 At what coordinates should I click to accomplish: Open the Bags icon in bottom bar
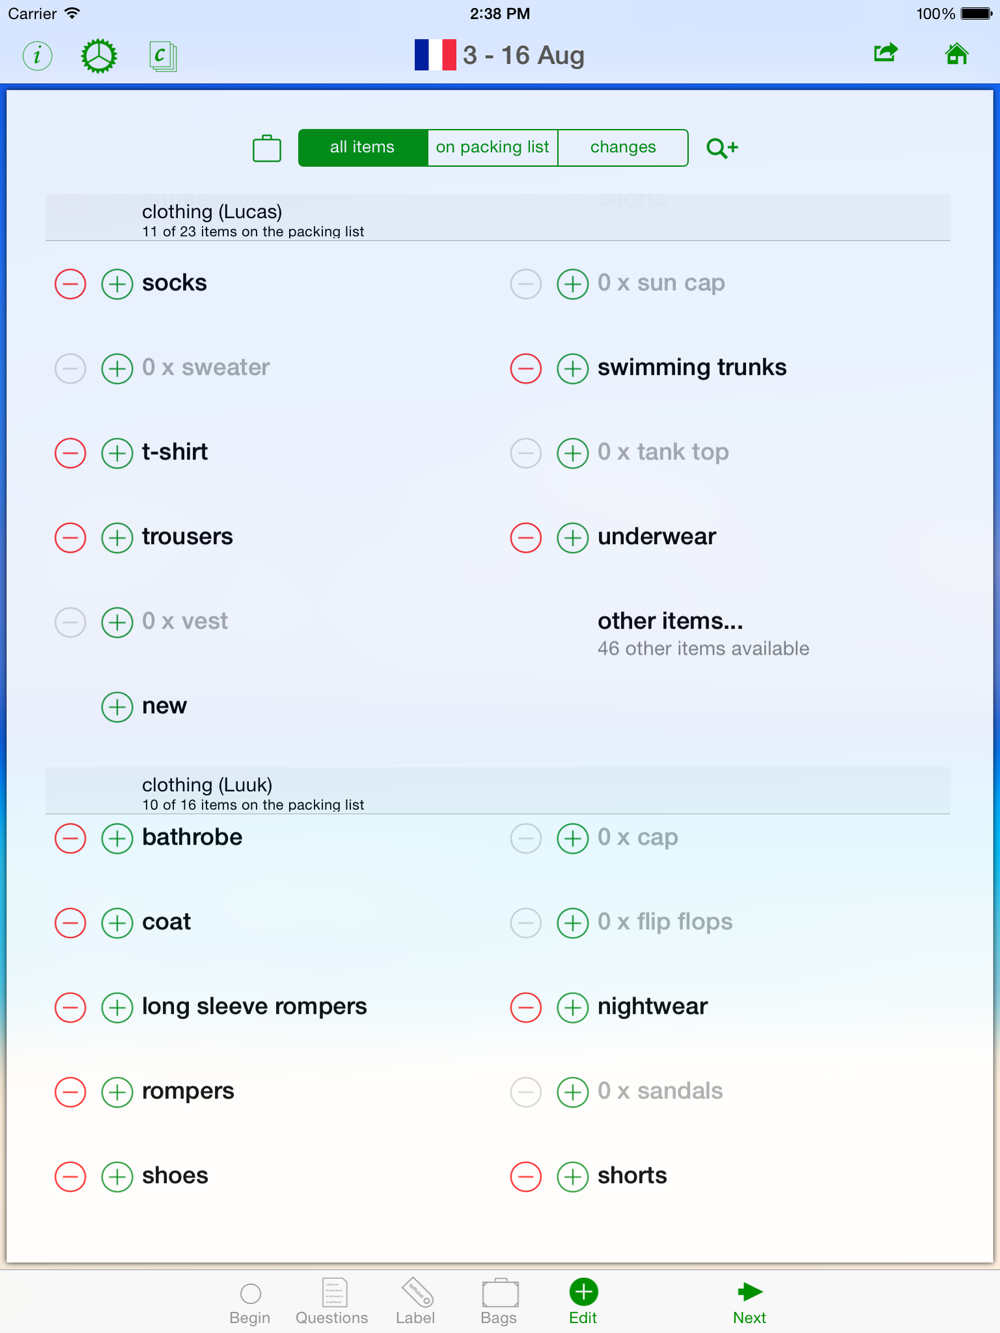point(499,1301)
